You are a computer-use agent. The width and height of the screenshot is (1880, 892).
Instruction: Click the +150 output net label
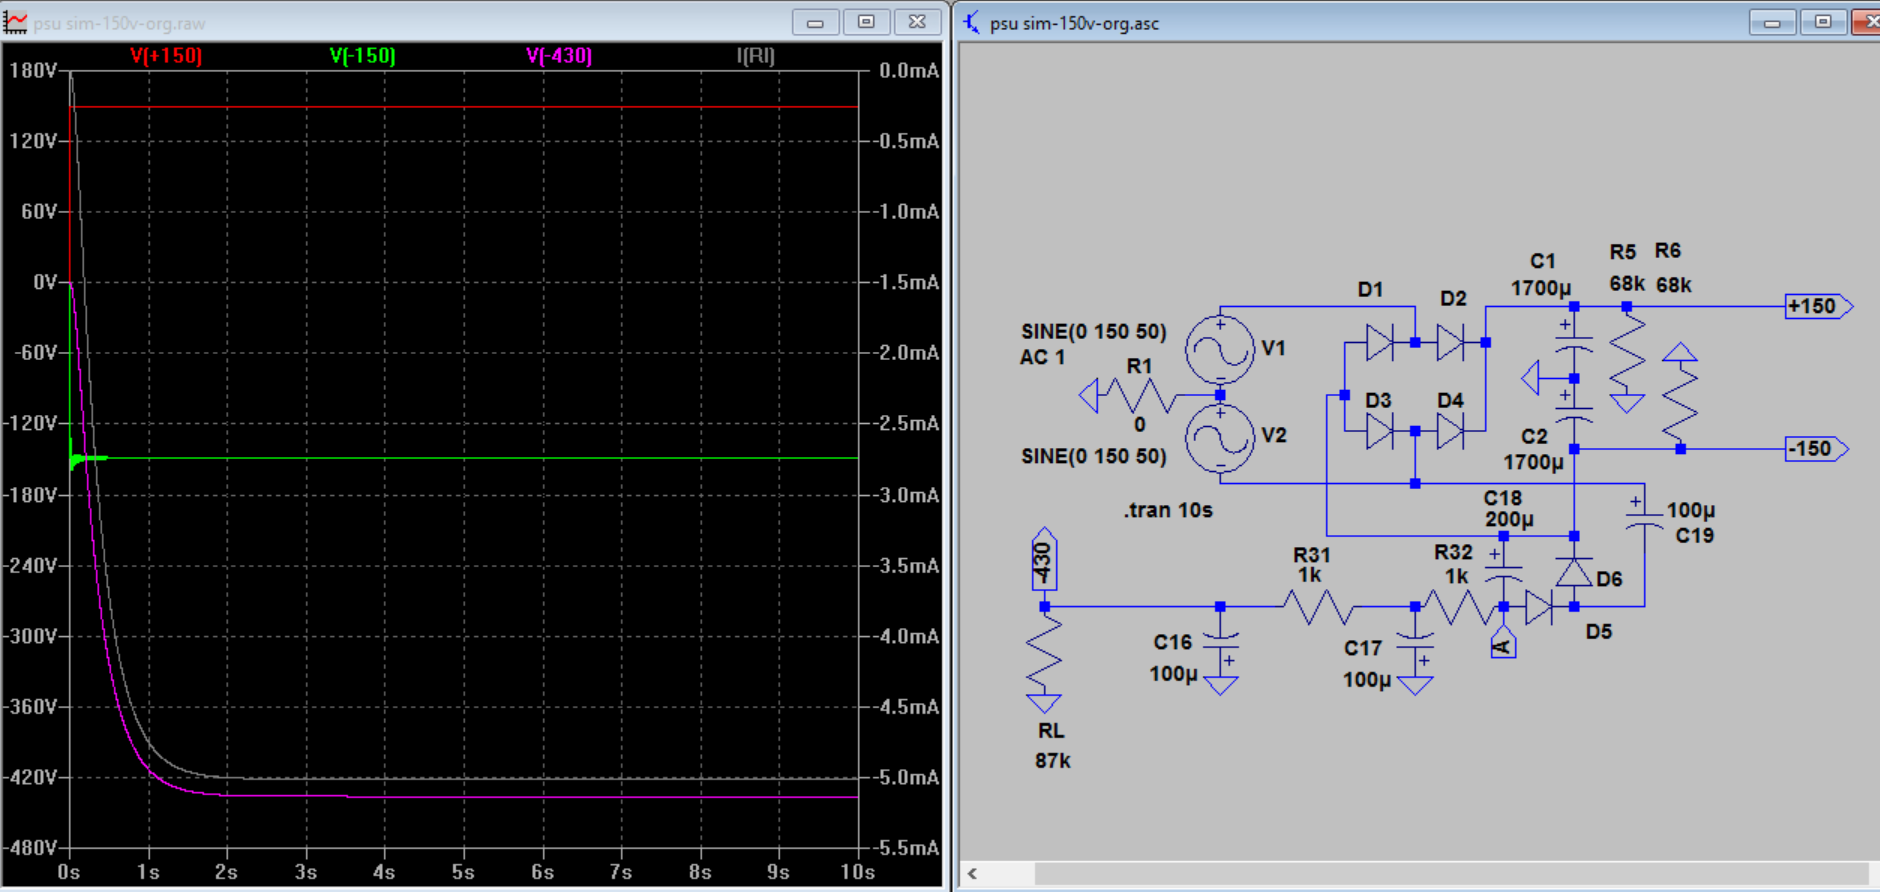click(1819, 307)
